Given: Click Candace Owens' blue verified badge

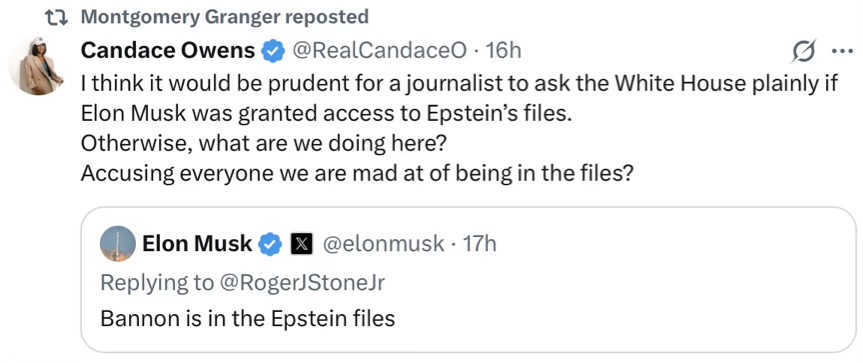Looking at the screenshot, I should [x=272, y=52].
